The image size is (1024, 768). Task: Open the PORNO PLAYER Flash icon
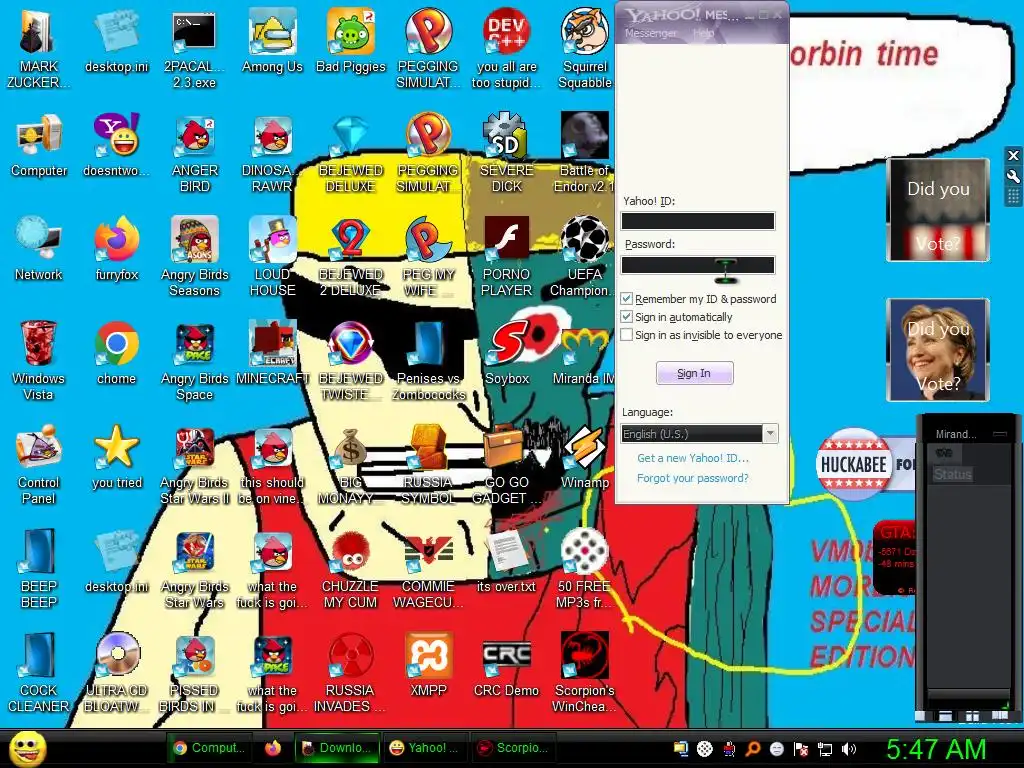pyautogui.click(x=506, y=256)
